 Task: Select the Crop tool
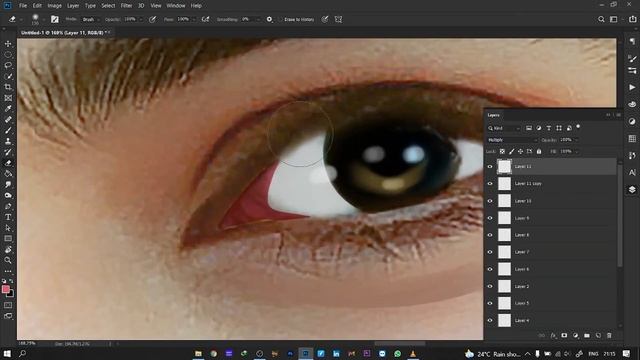tap(8, 87)
